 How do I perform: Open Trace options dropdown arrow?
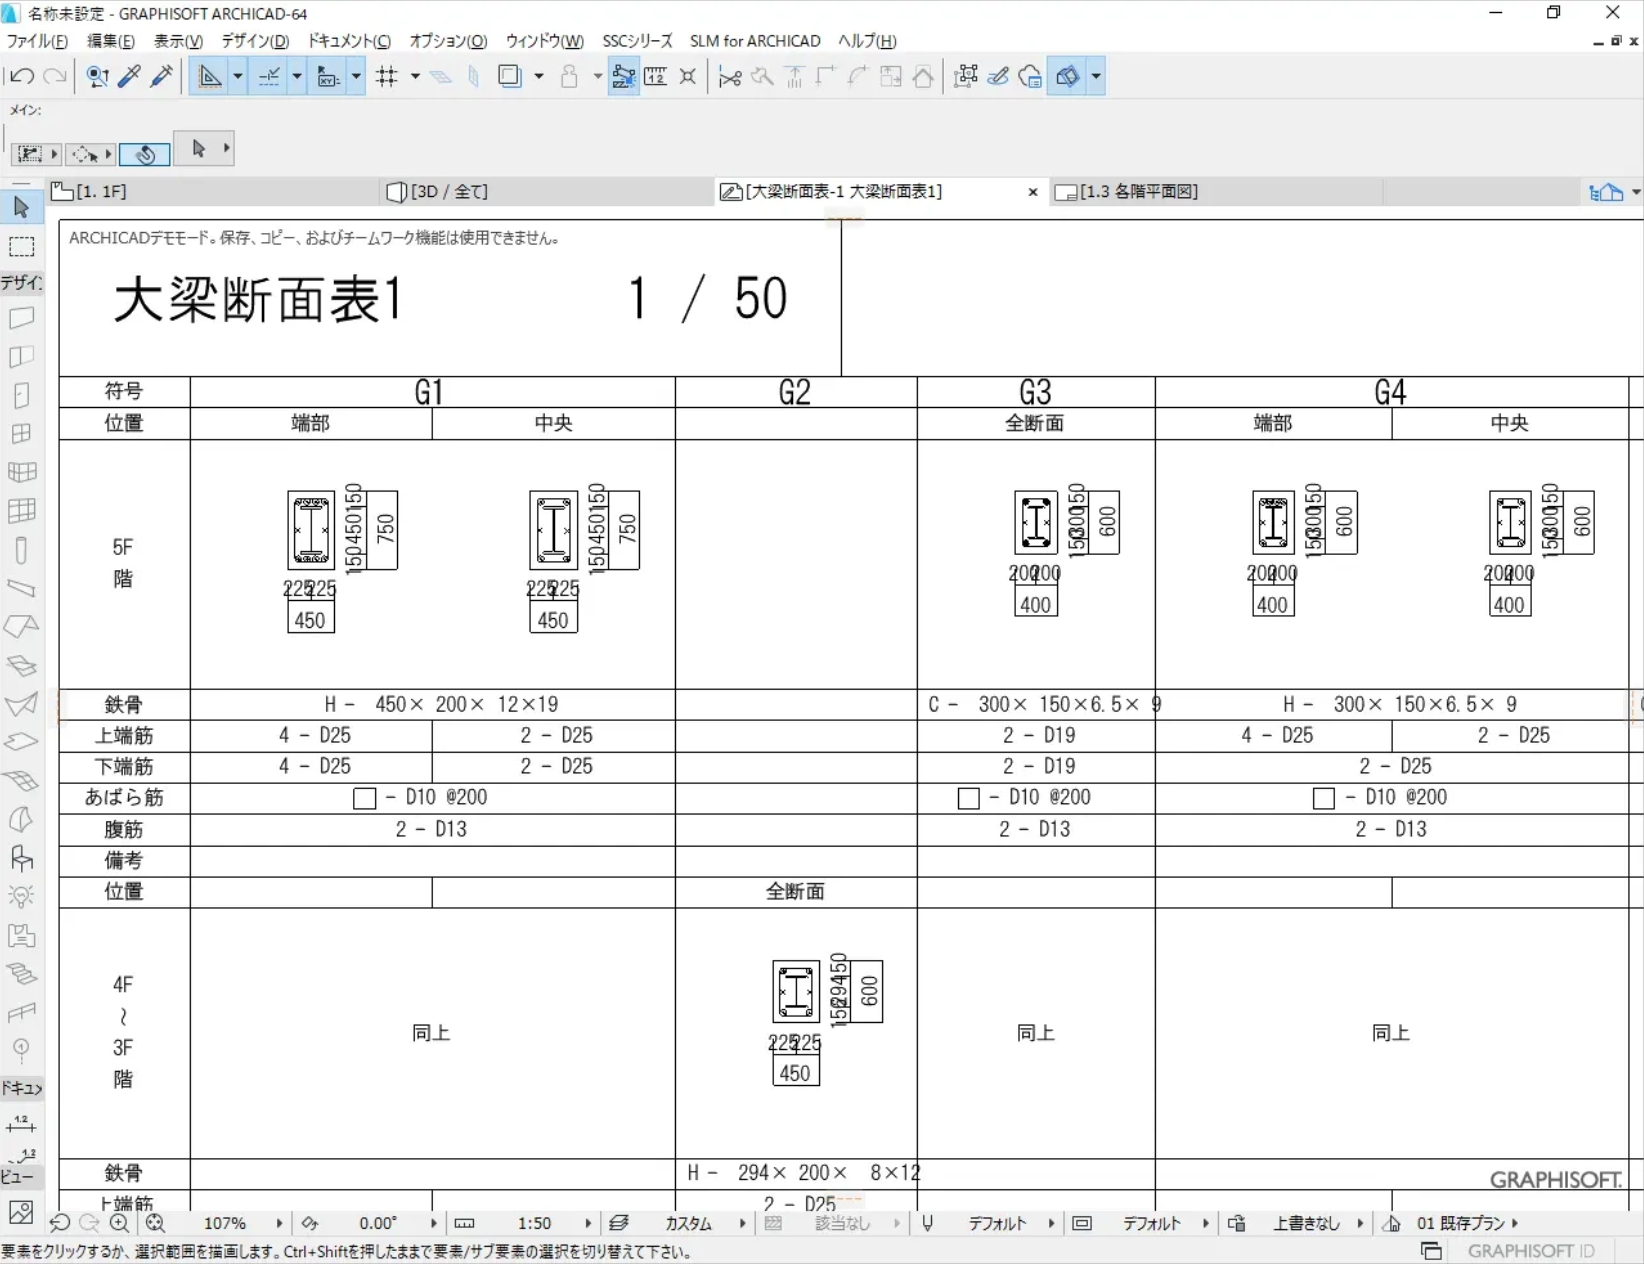click(x=538, y=76)
